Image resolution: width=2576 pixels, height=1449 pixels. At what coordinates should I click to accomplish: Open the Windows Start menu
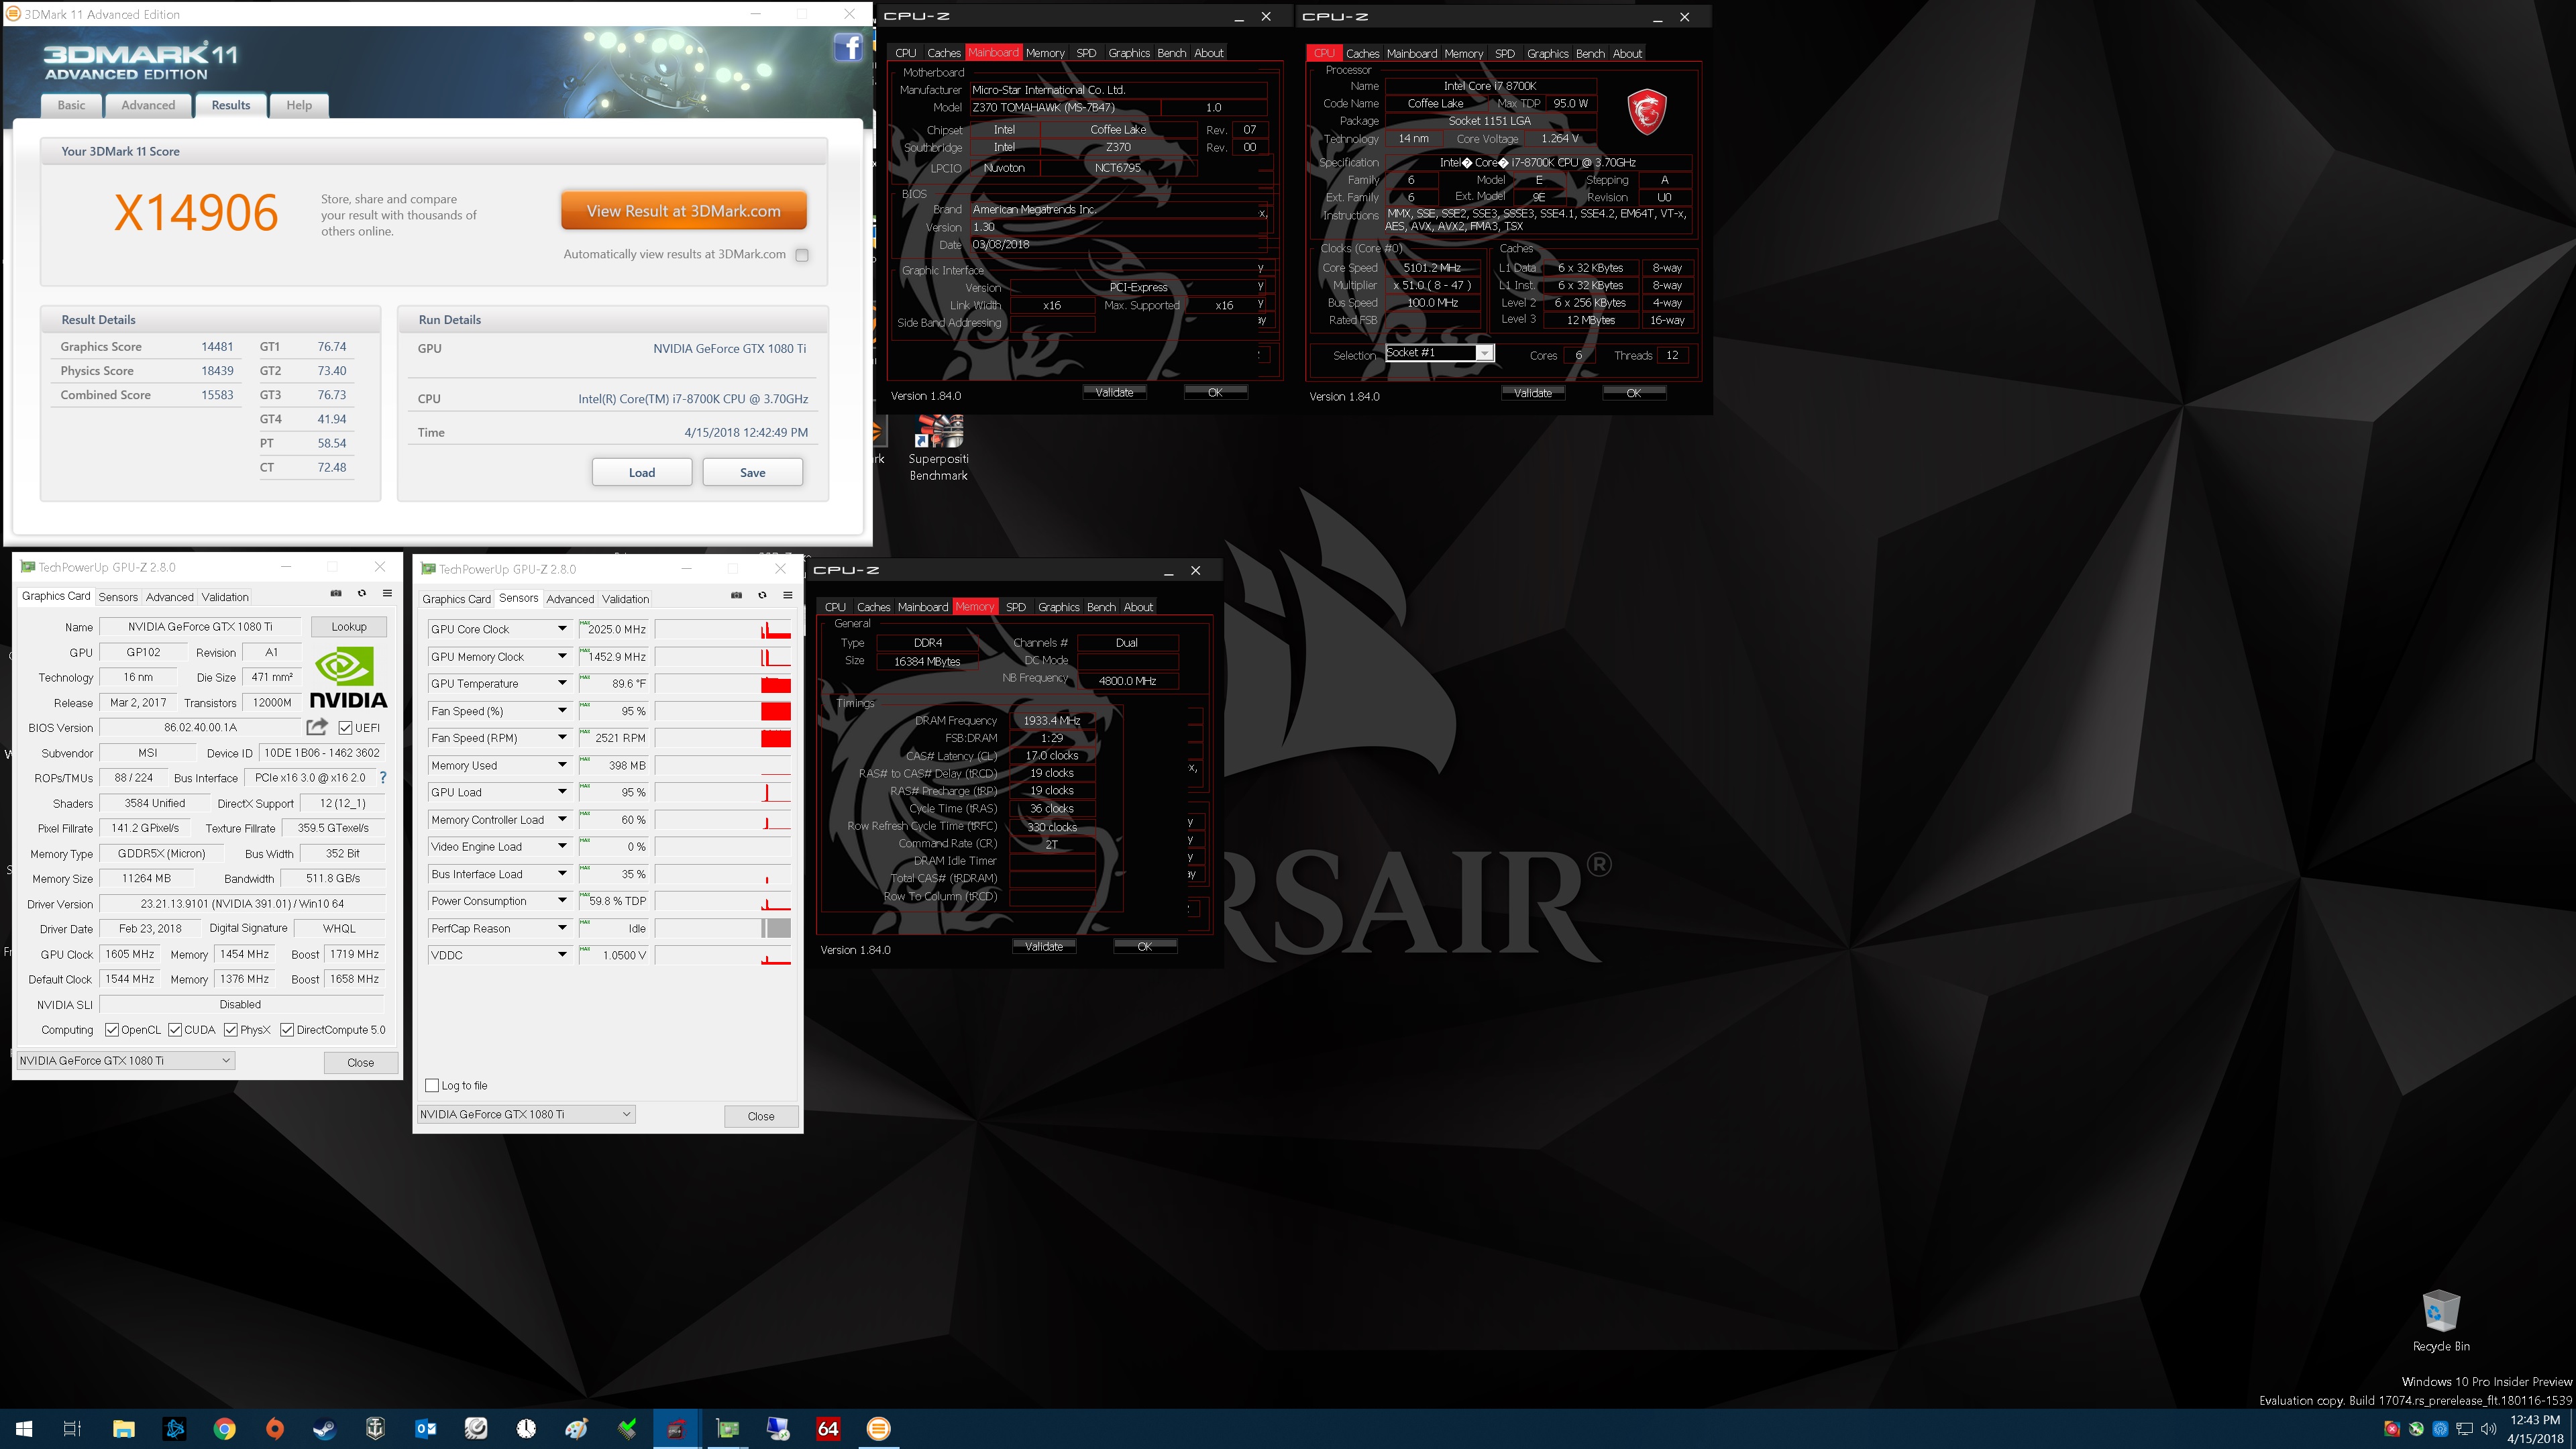pos(24,1428)
